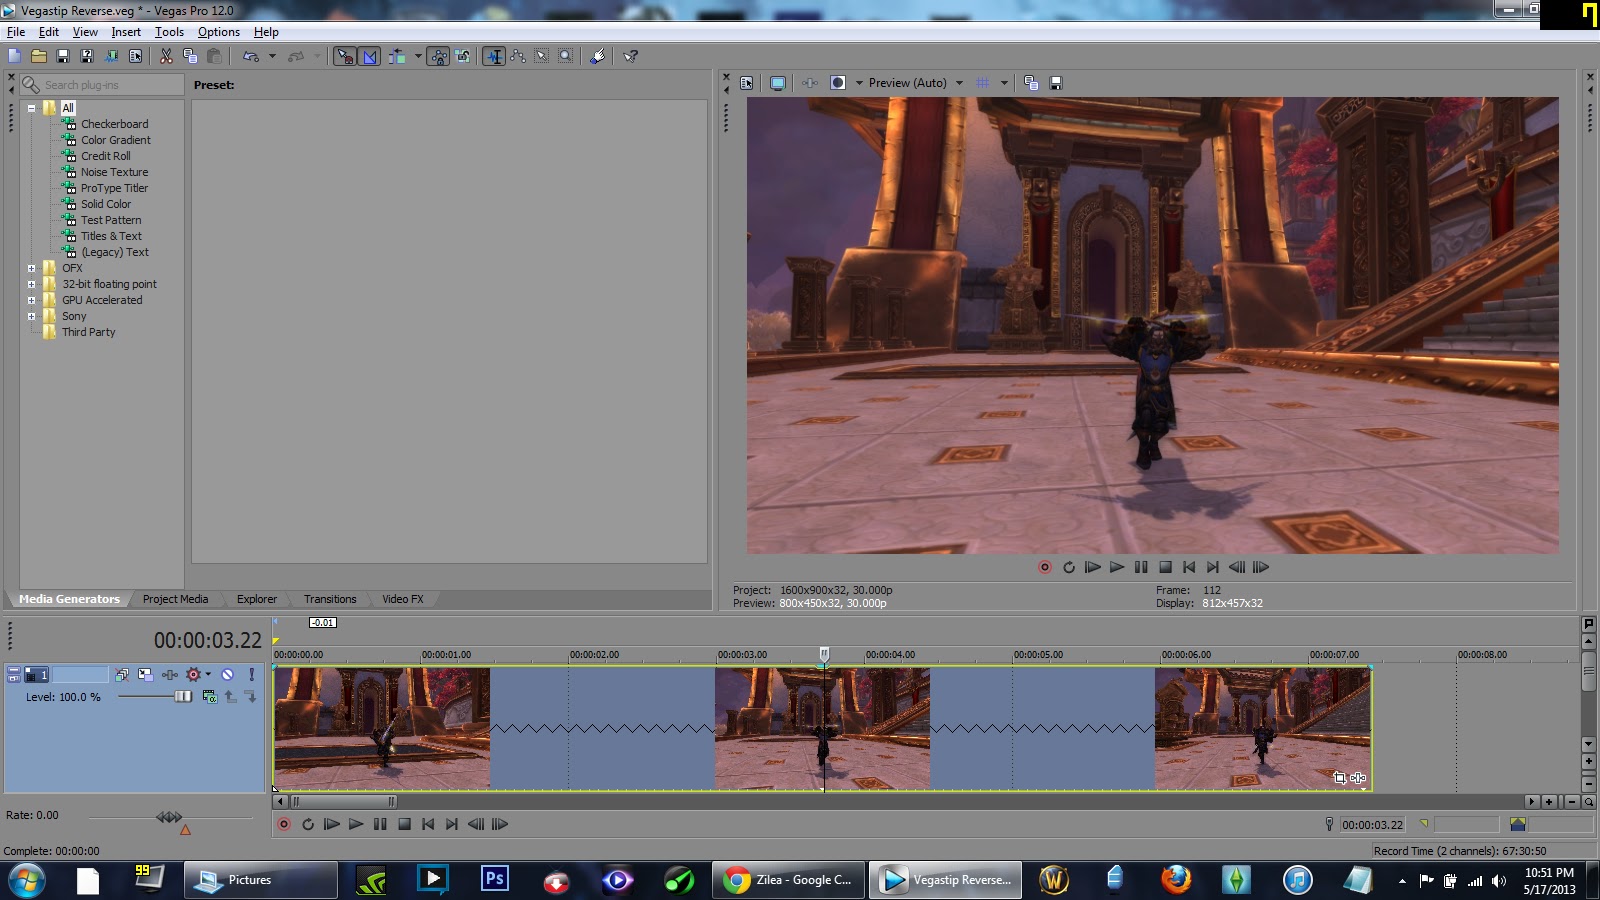Collapse the All folder in plug-in tree
Screen dimensions: 1600x900
(31, 108)
